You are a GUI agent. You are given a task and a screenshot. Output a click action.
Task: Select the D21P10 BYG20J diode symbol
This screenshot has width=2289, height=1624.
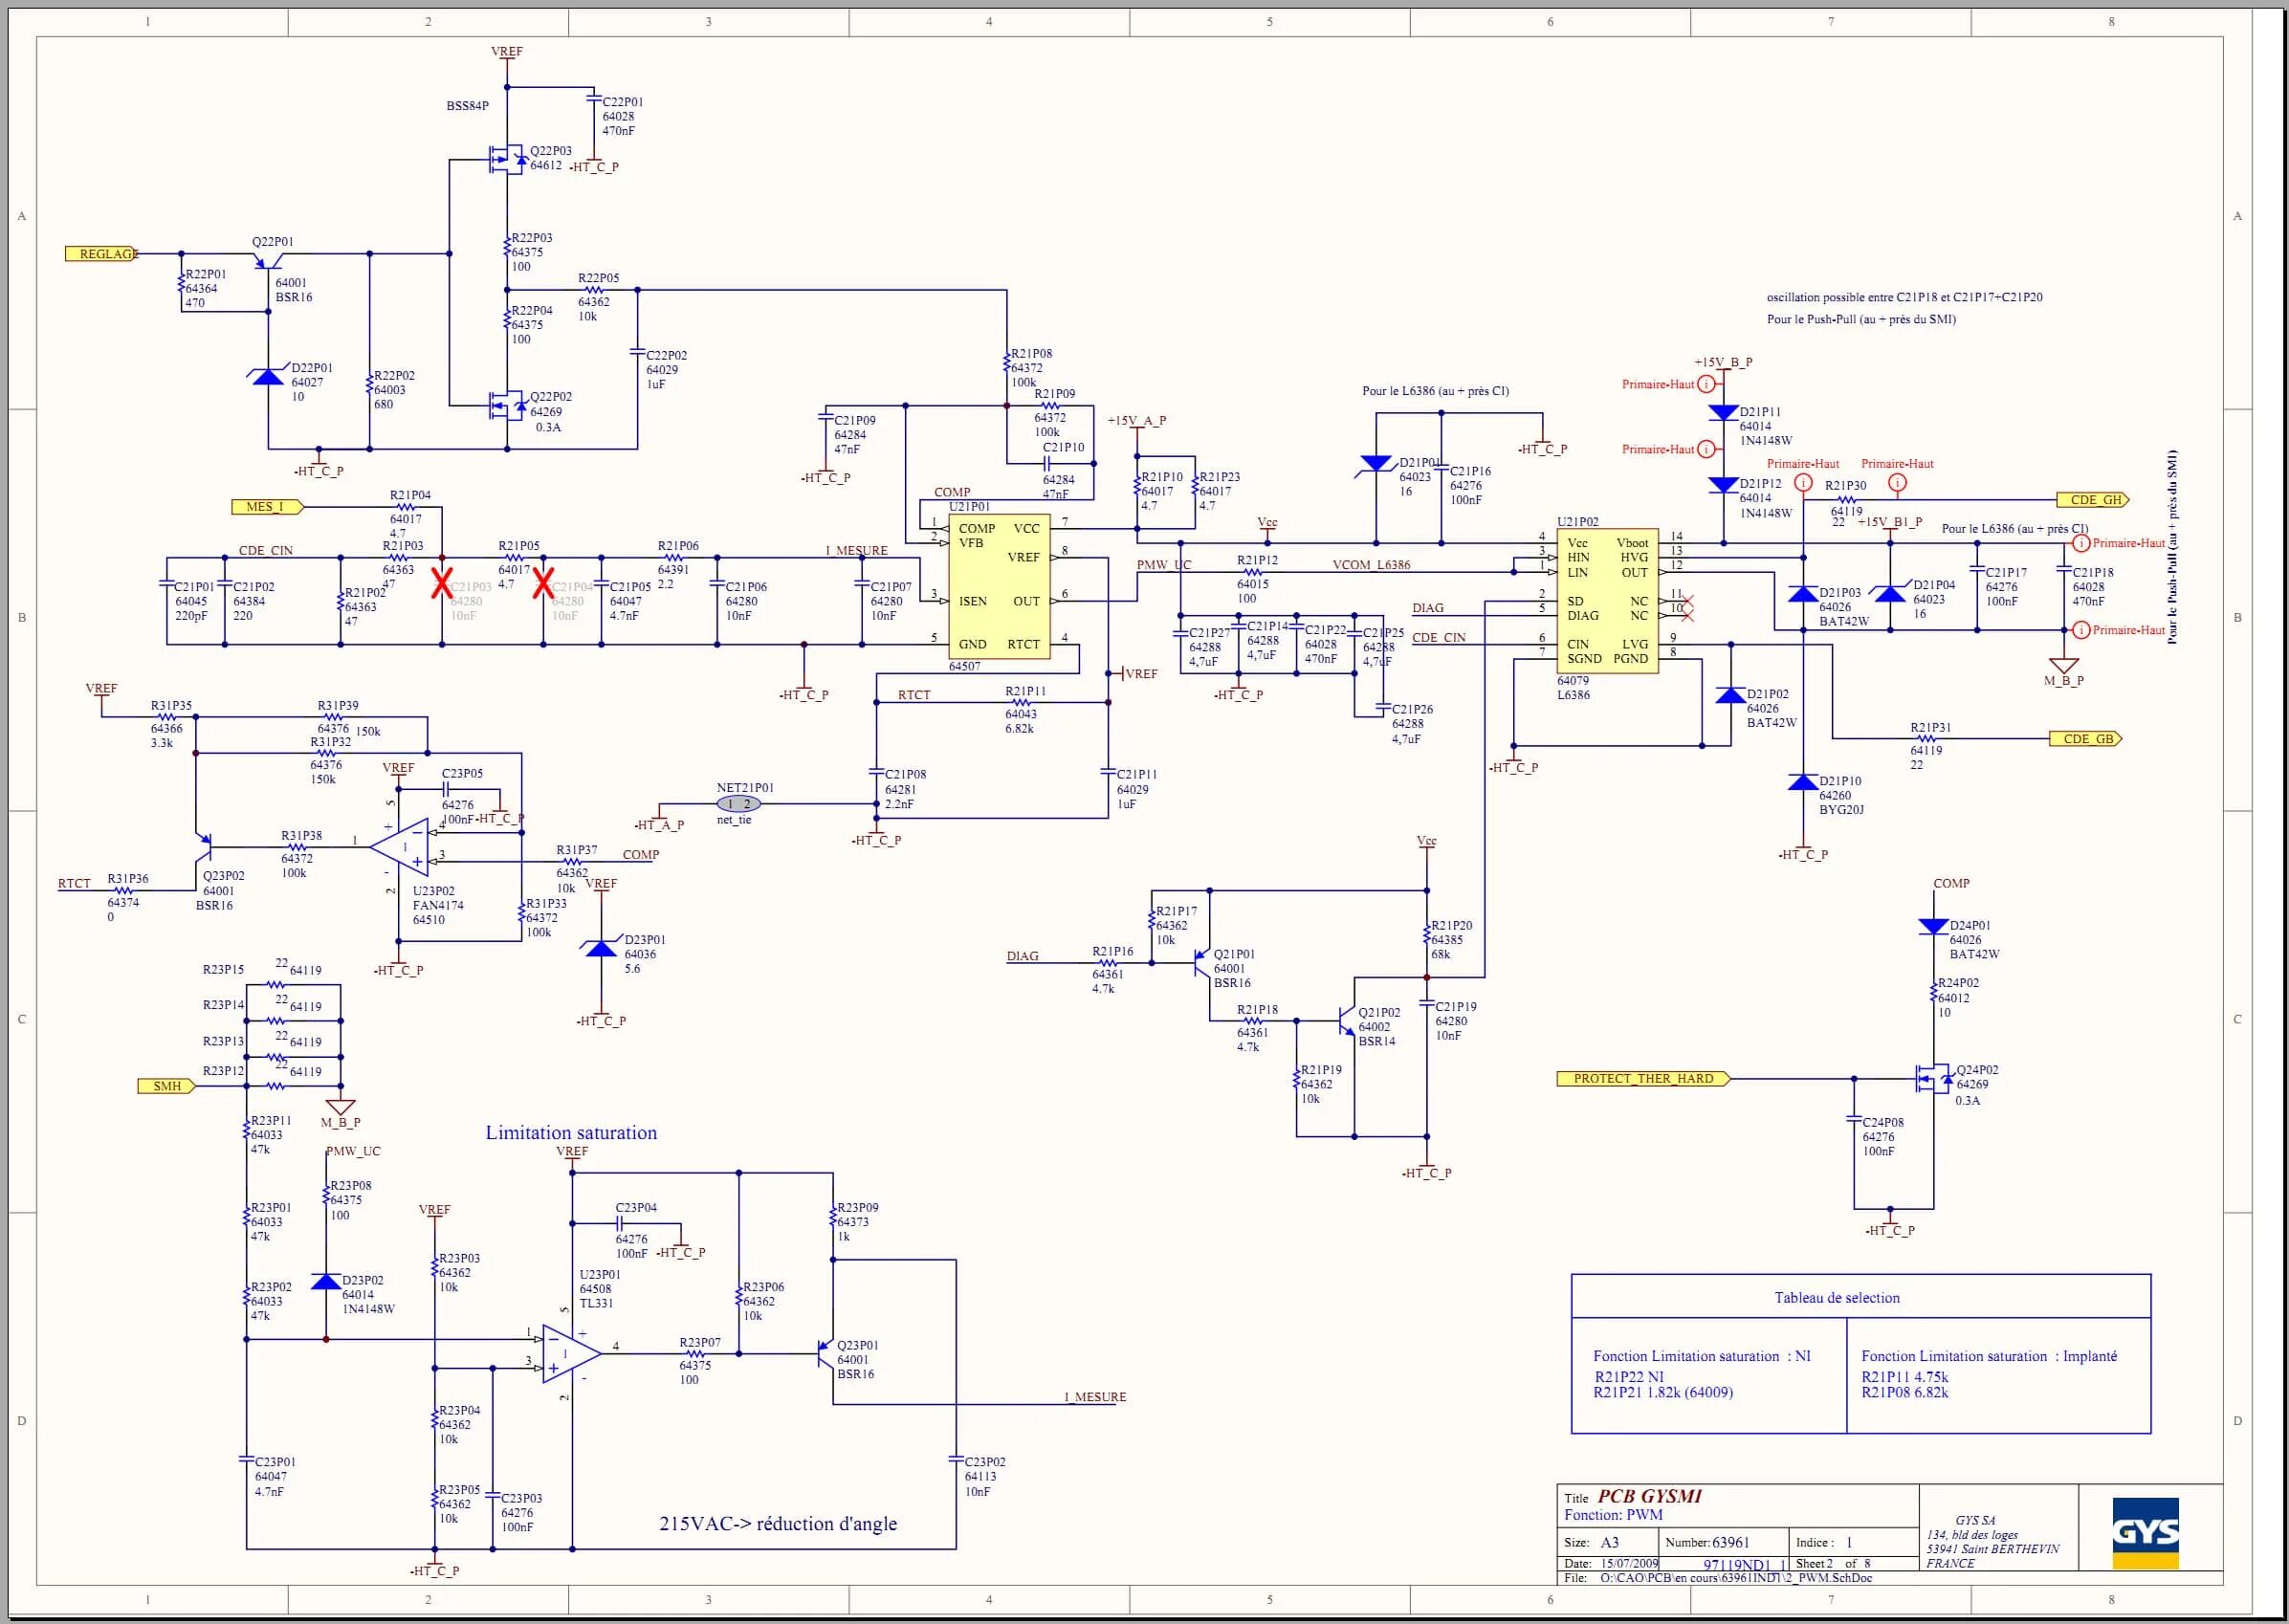(1803, 782)
